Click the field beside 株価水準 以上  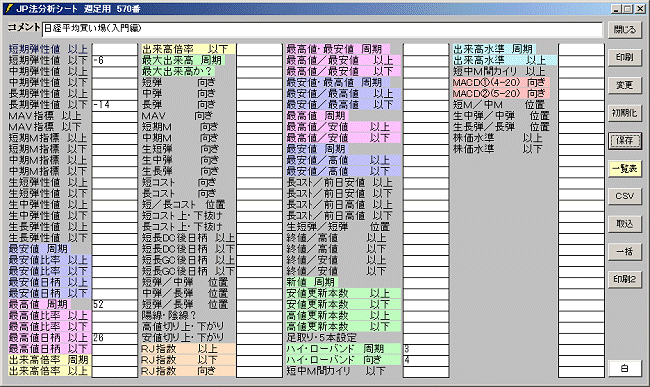581,138
